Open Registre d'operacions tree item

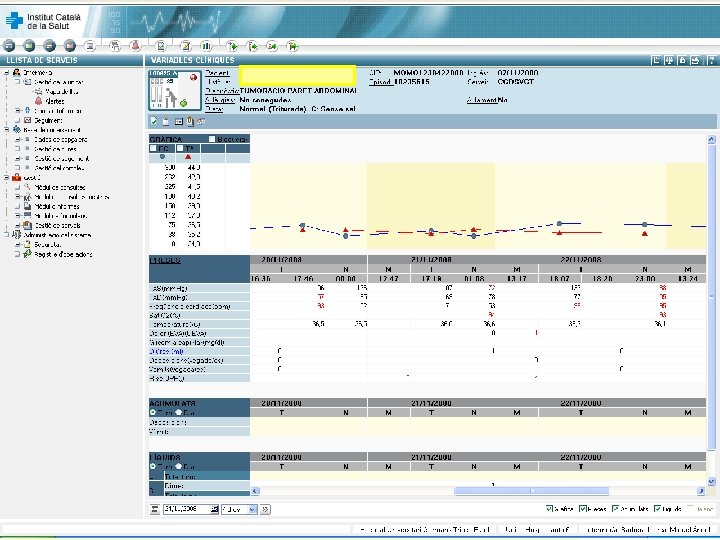point(63,254)
